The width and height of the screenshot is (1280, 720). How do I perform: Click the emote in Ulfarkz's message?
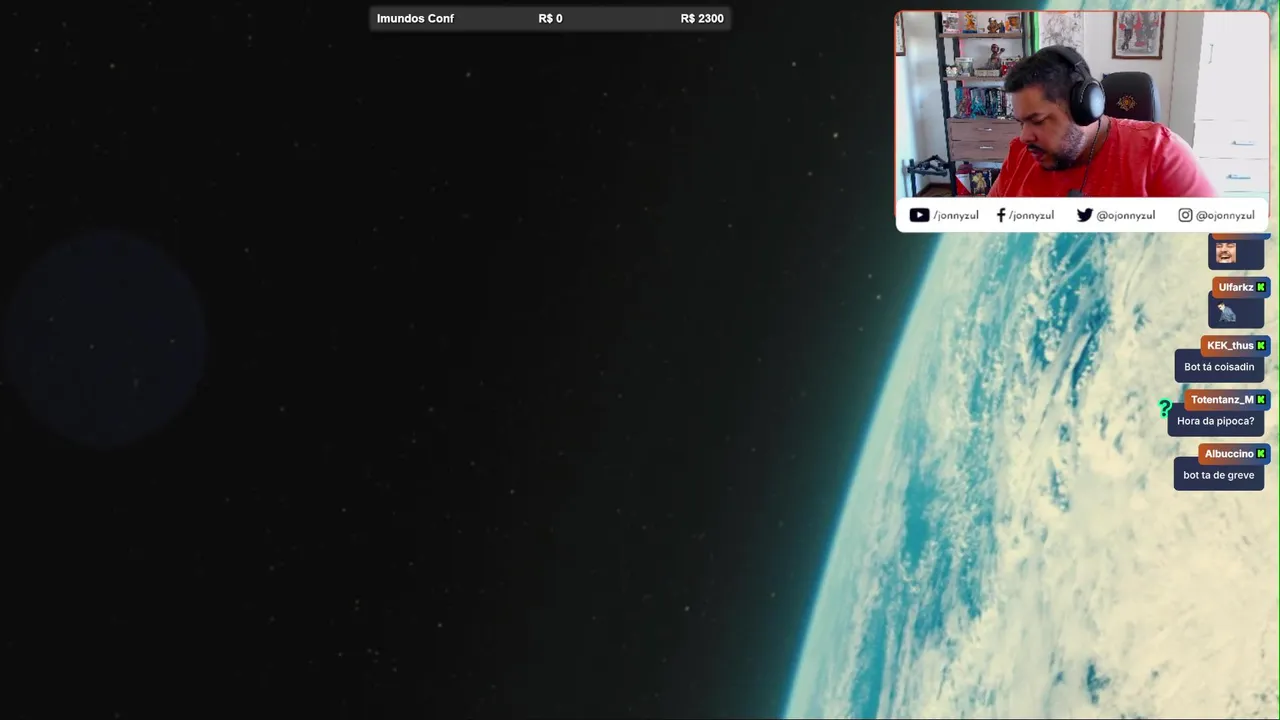click(1227, 313)
